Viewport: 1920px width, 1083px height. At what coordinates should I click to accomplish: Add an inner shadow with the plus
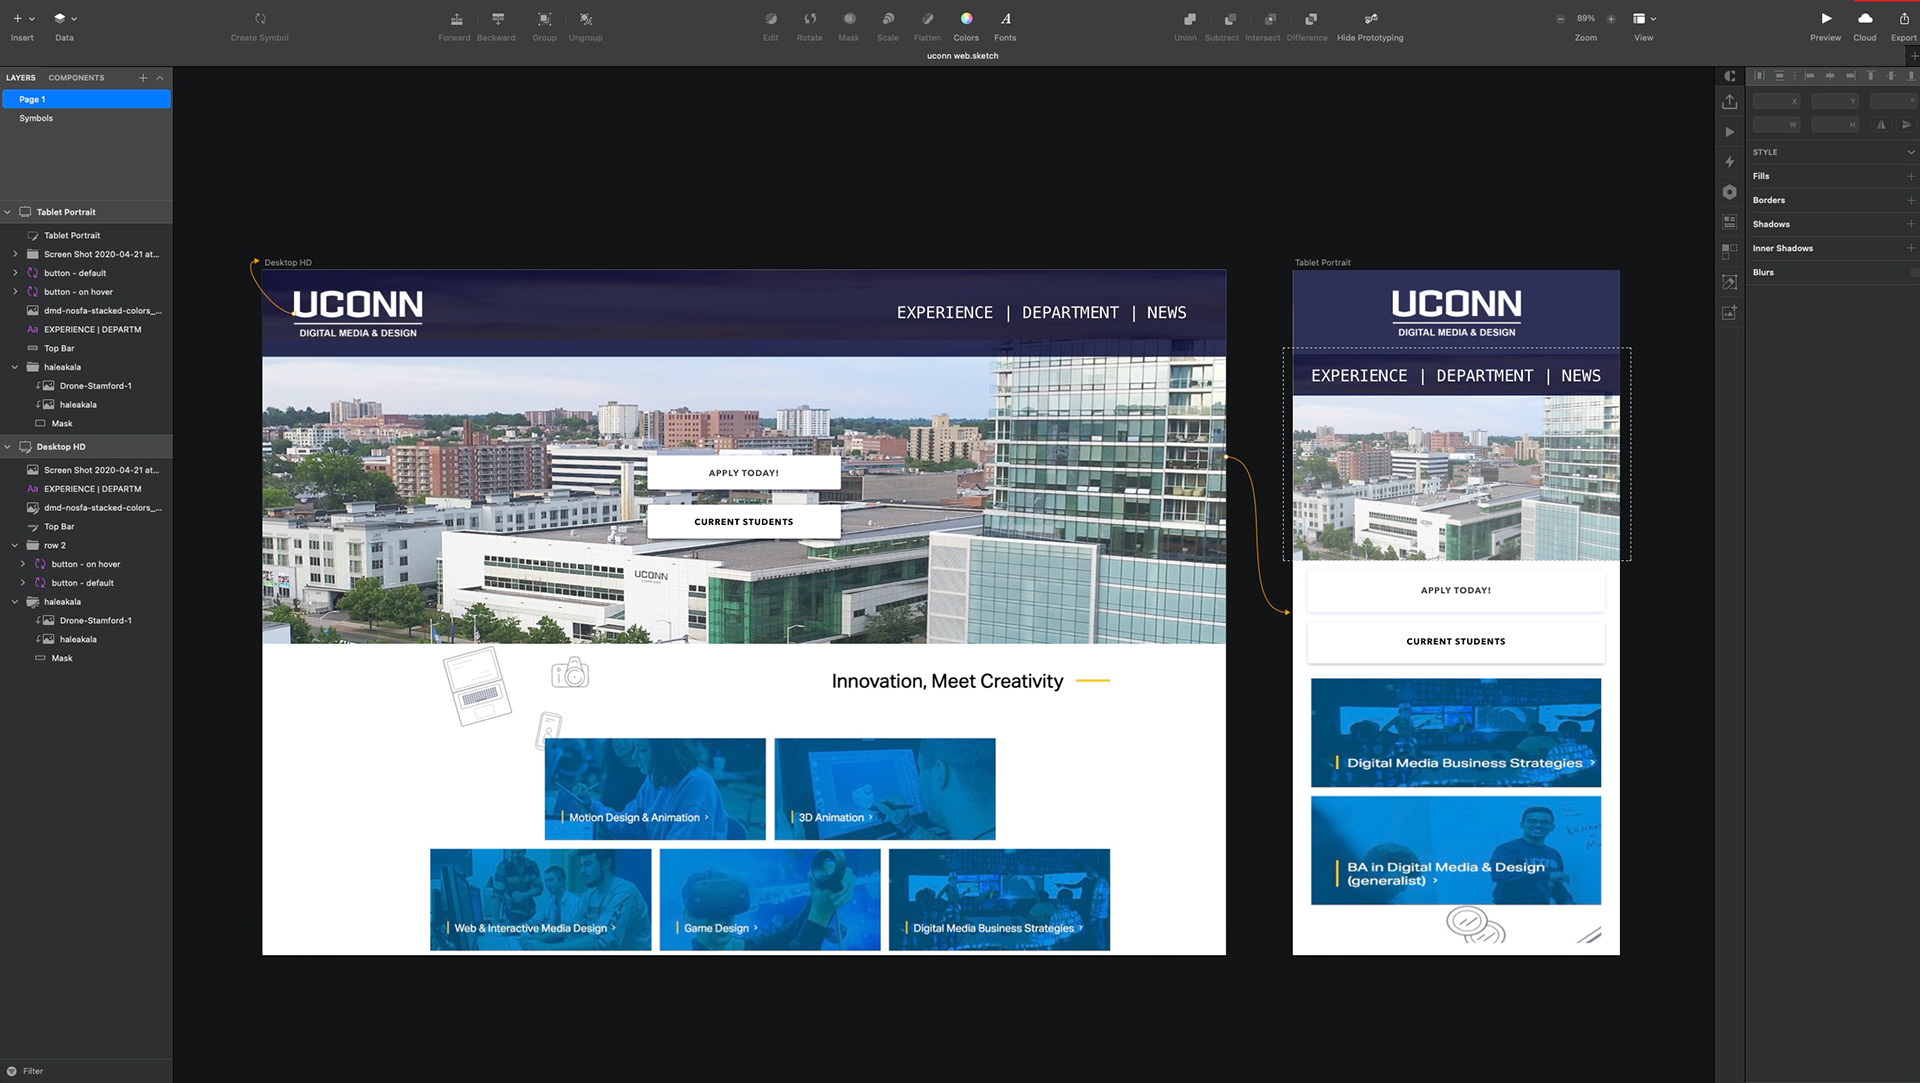(x=1911, y=248)
